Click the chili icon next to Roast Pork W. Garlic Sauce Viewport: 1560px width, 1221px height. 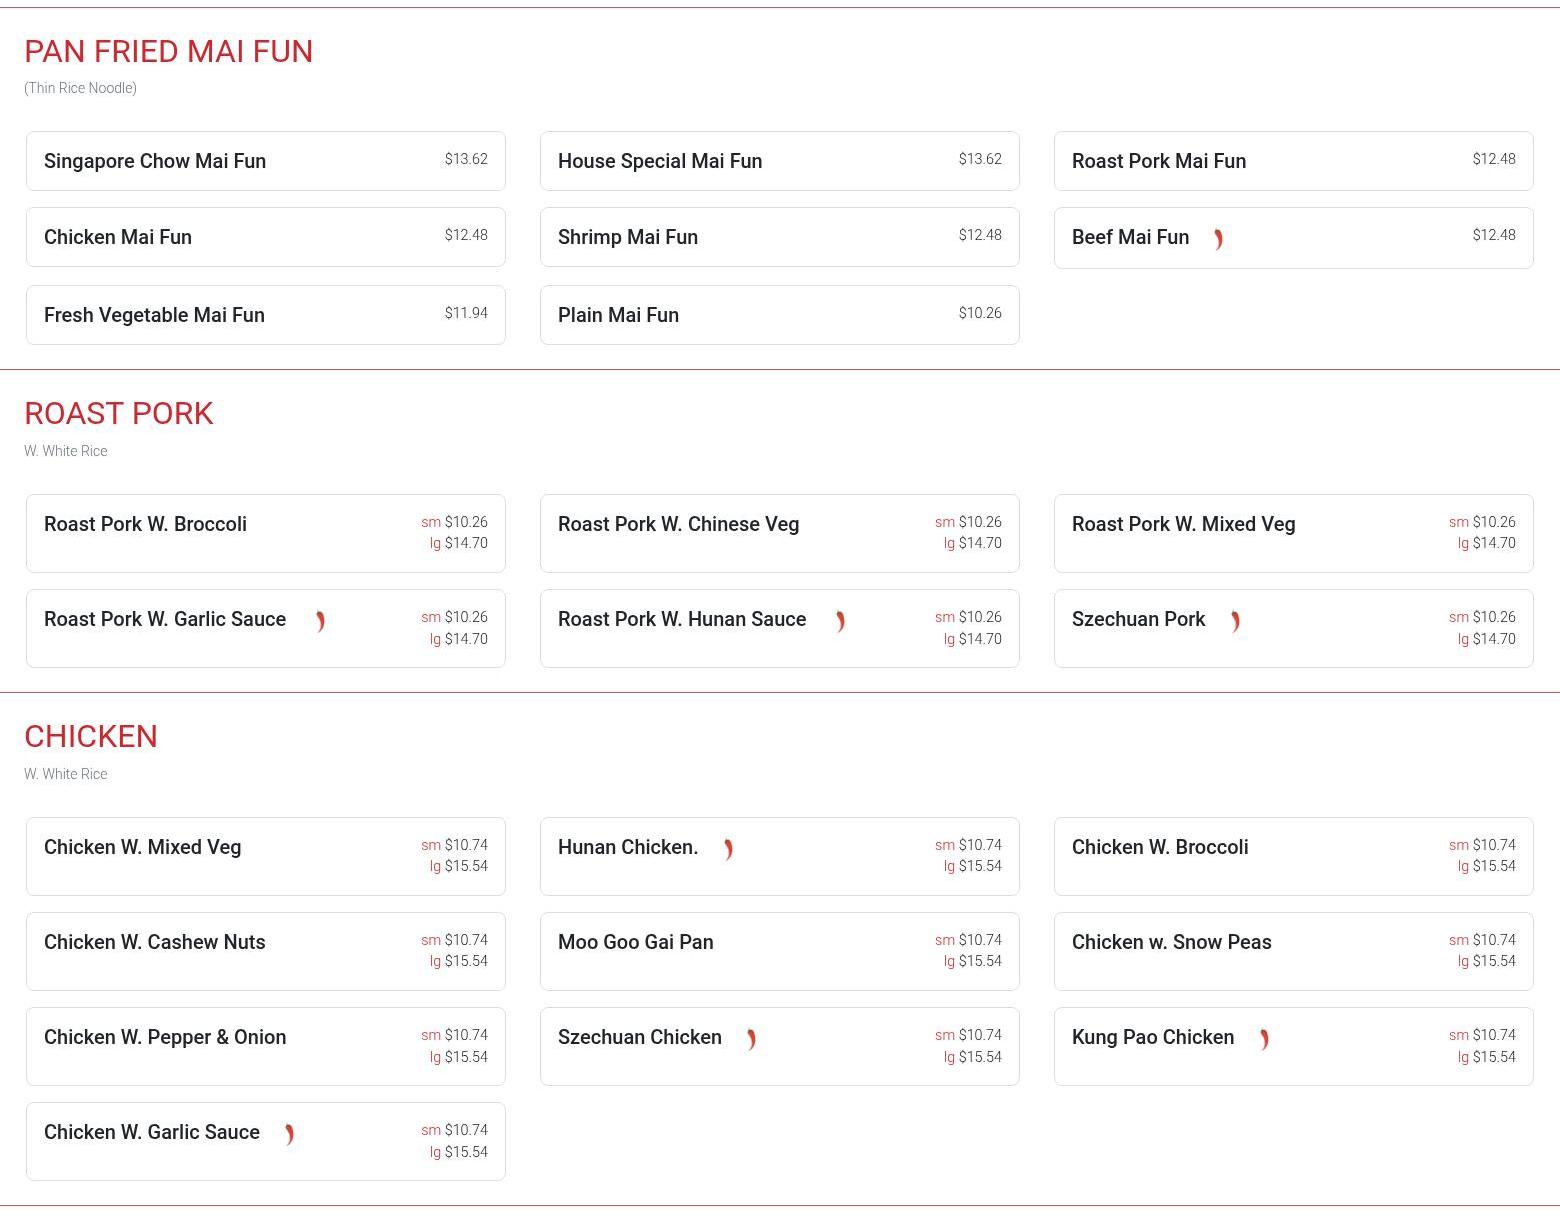pos(320,622)
